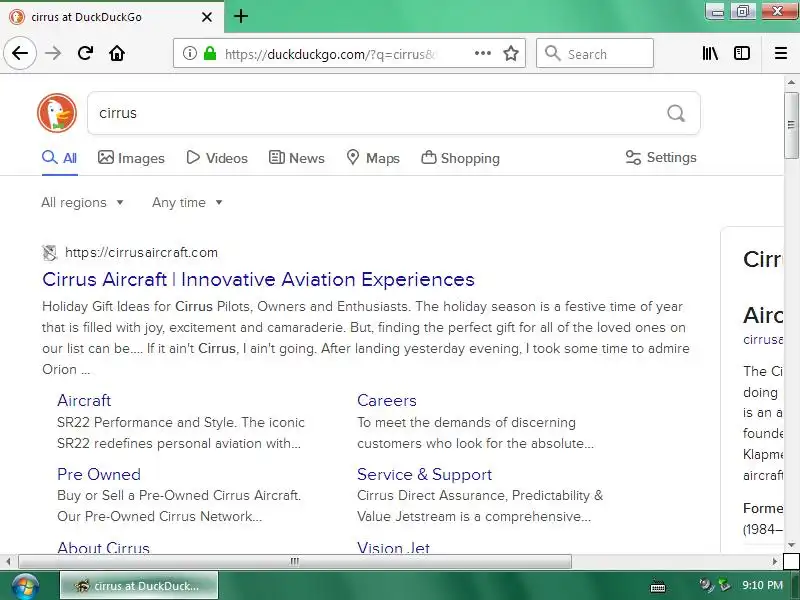Screen dimensions: 800x600
Task: Open the Vision Jet sitelink
Action: click(x=393, y=547)
